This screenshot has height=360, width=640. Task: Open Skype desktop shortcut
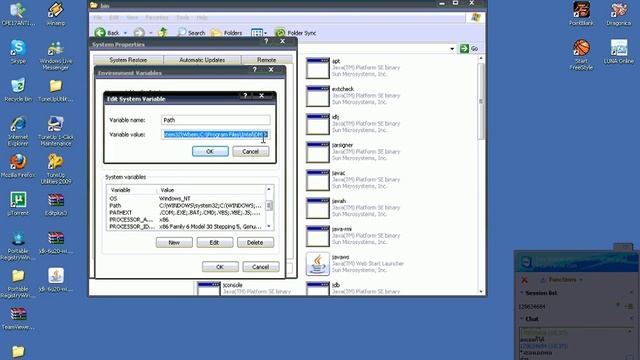[x=18, y=51]
